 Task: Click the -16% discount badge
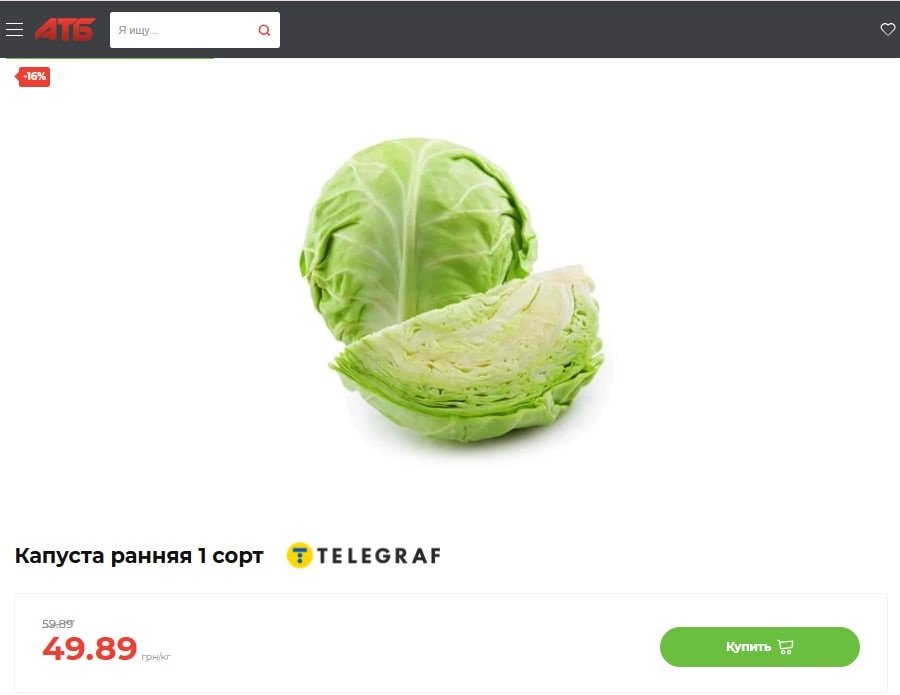33,76
